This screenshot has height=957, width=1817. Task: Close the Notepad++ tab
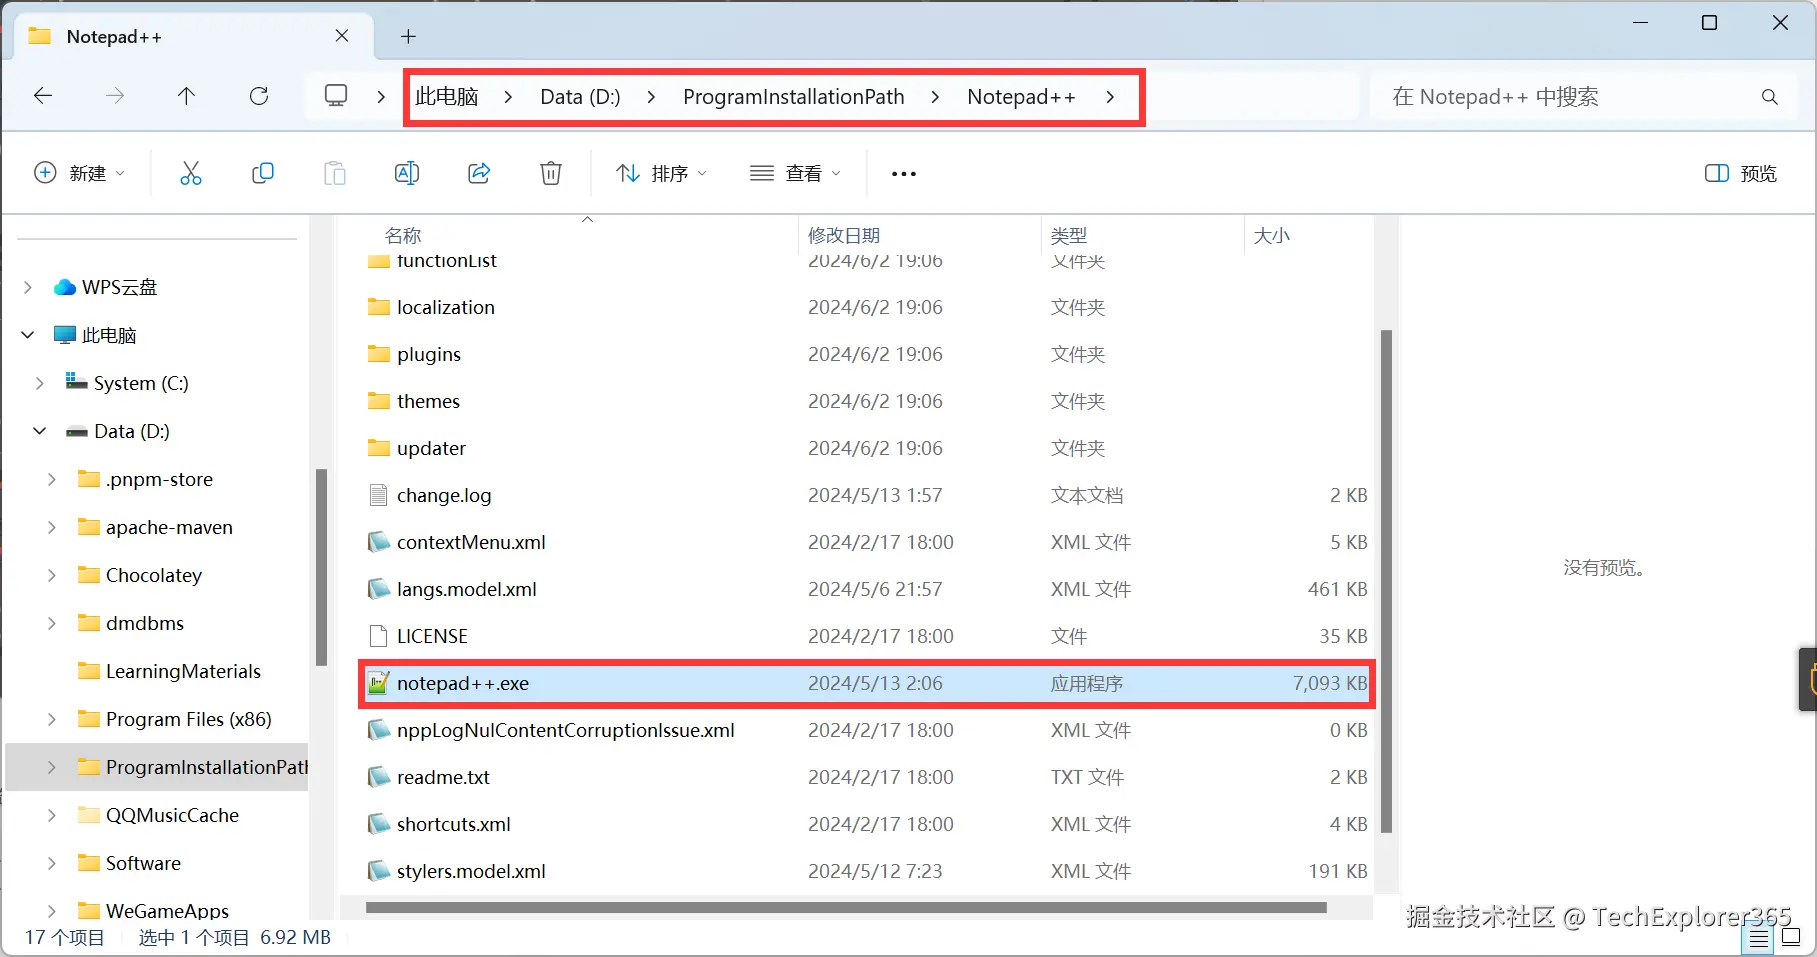pos(342,36)
